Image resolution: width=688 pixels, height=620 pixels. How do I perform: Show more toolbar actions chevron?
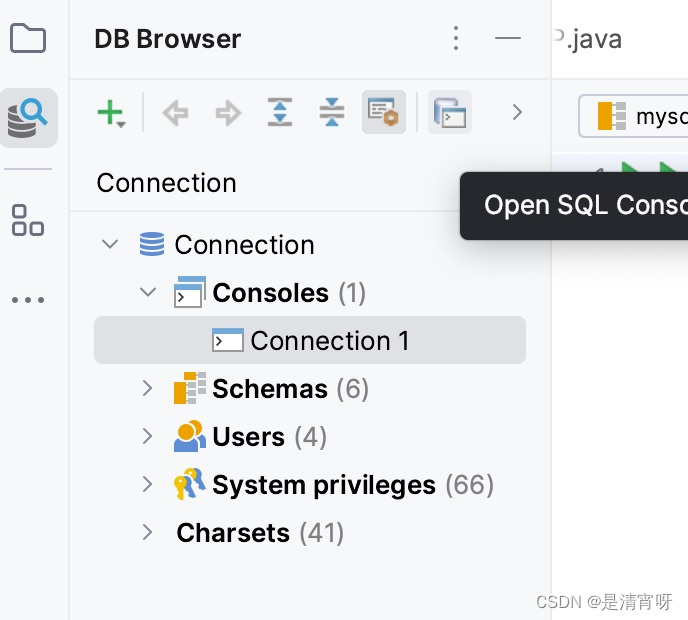pyautogui.click(x=517, y=112)
